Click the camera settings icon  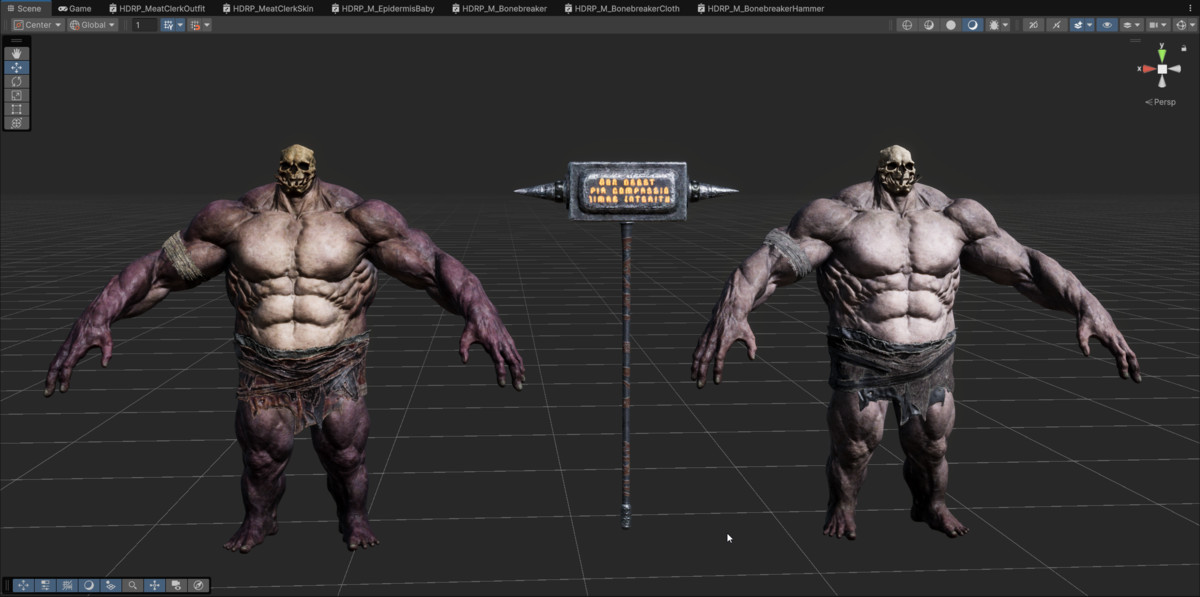click(x=1153, y=25)
